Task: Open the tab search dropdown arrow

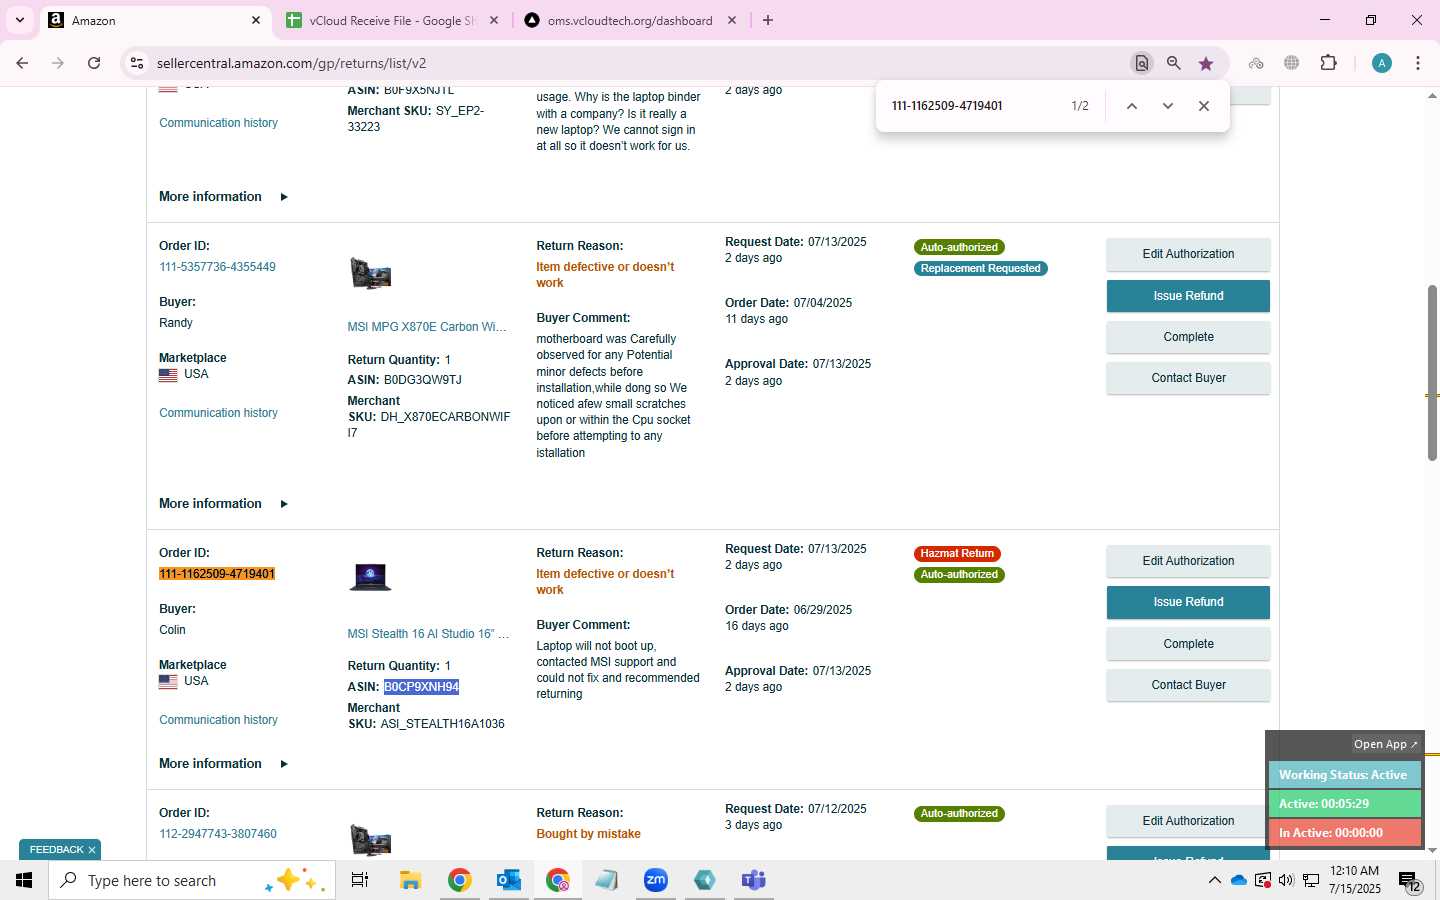Action: [x=19, y=20]
